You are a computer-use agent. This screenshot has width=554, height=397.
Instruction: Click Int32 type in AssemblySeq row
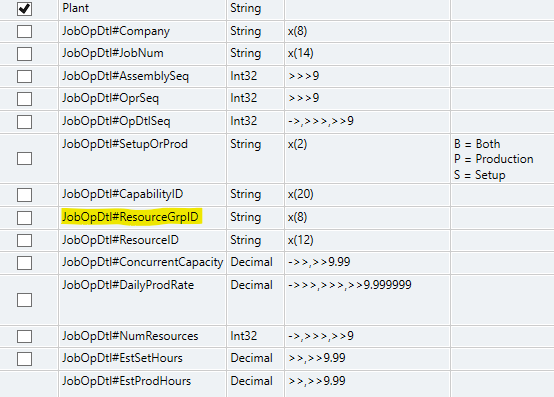tap(244, 76)
